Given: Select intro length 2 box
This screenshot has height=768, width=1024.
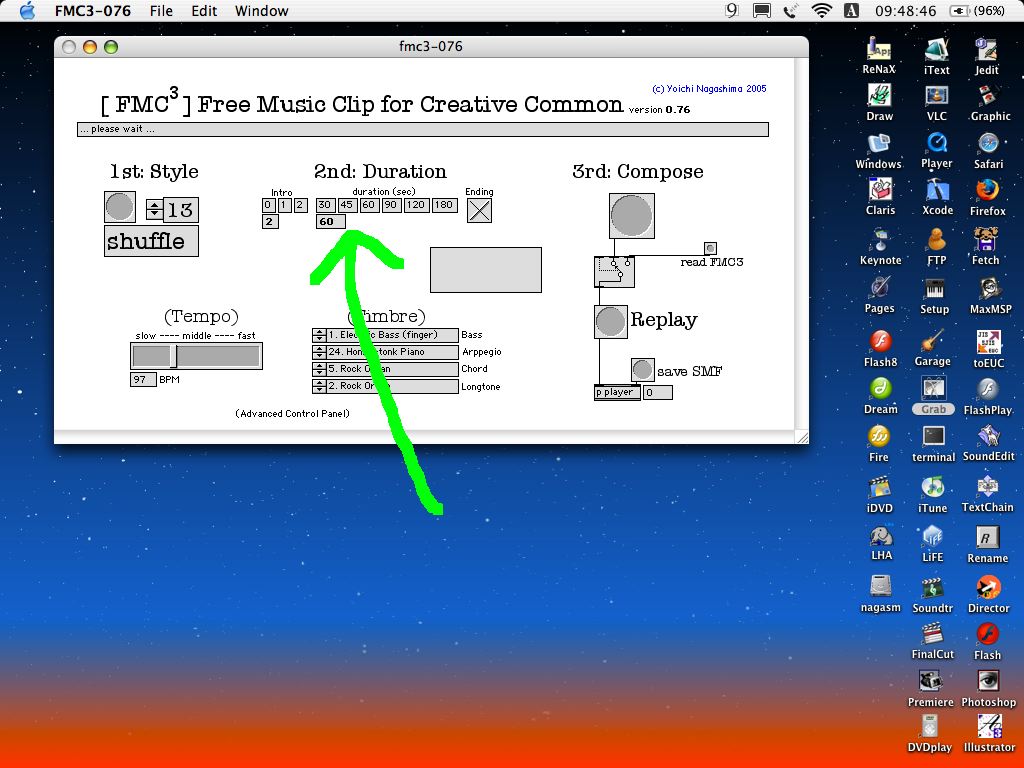Looking at the screenshot, I should (300, 205).
